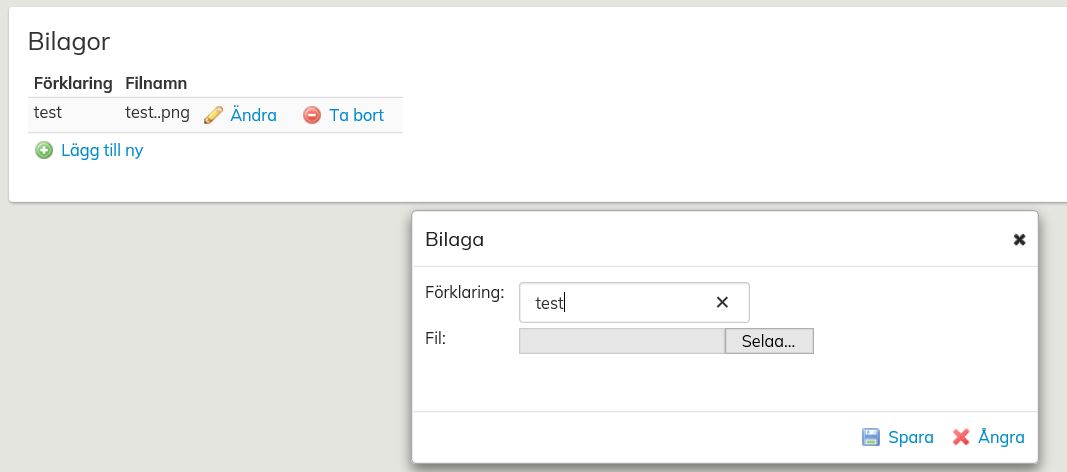Select the test..png filename cell
Viewport: 1067px width, 472px height.
click(157, 113)
